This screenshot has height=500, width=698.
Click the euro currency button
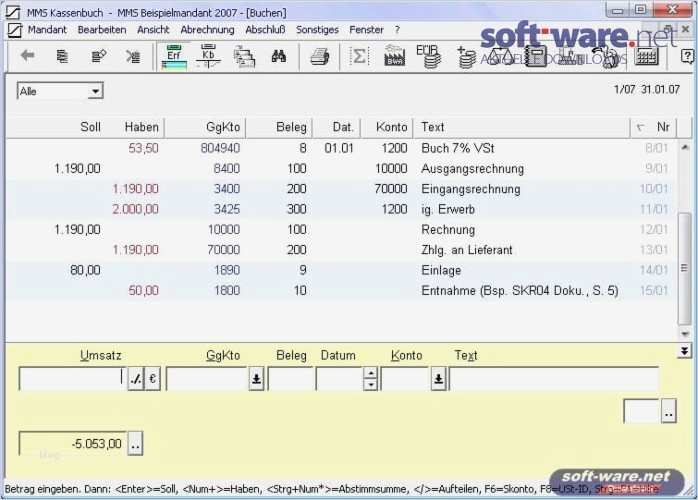pyautogui.click(x=152, y=378)
